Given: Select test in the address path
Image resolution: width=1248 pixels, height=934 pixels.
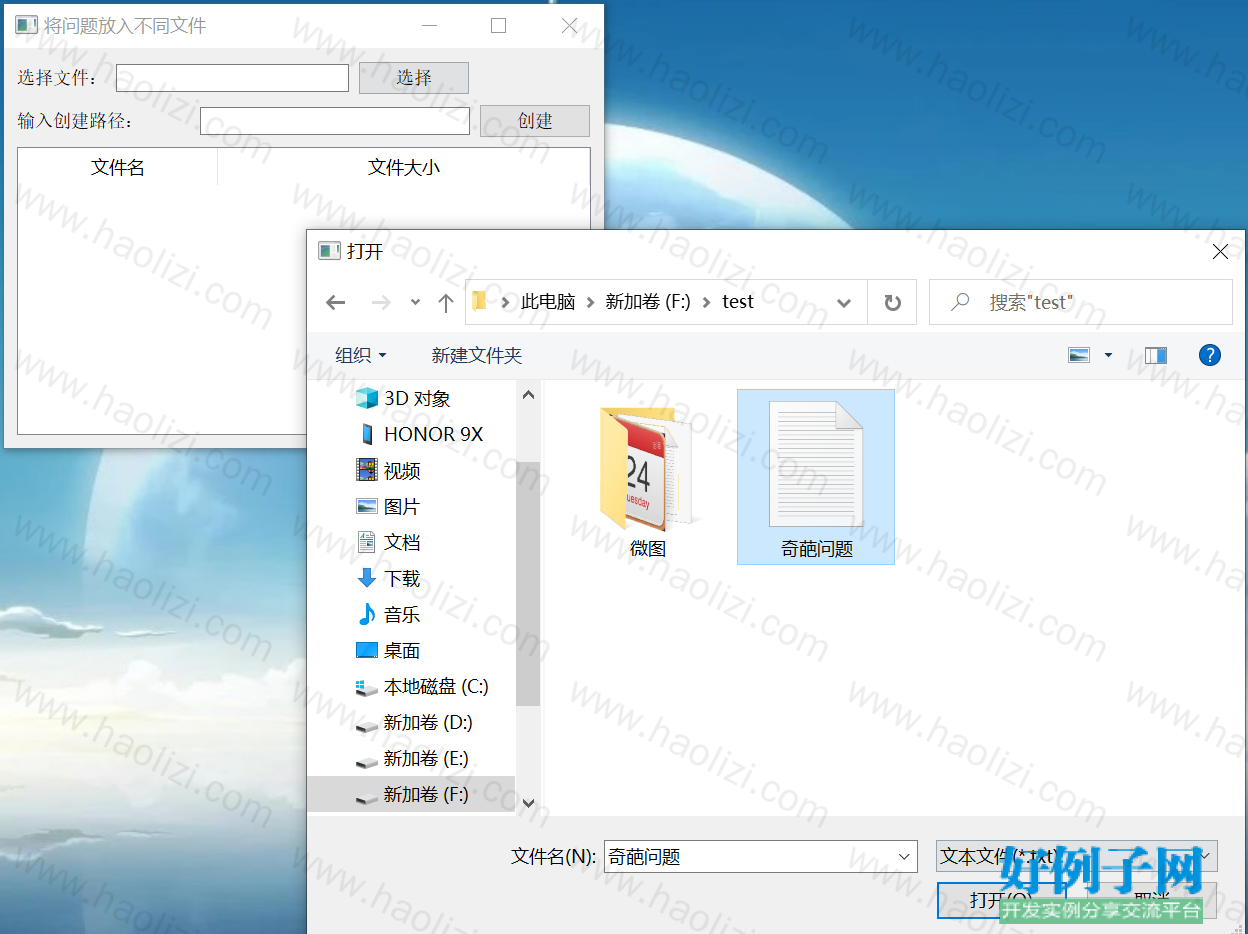Looking at the screenshot, I should [738, 302].
